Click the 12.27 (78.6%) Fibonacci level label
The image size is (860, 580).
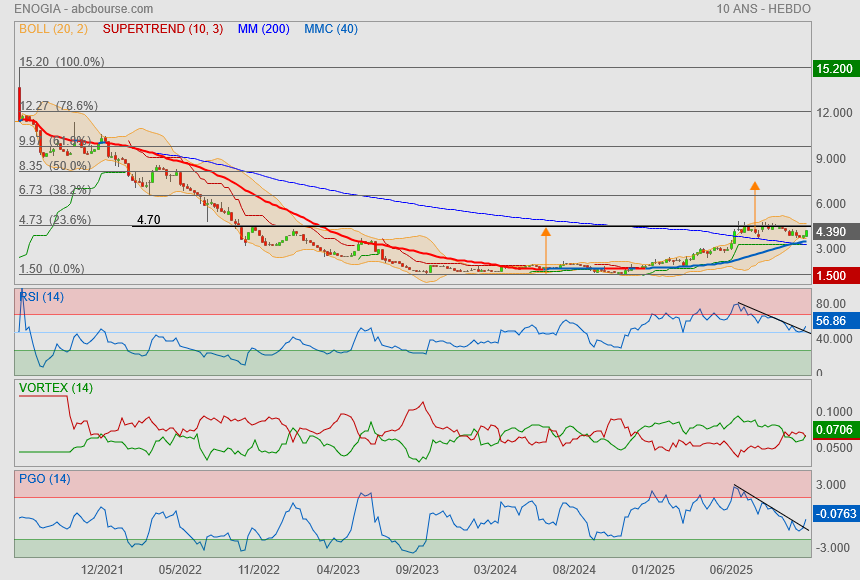pyautogui.click(x=58, y=105)
